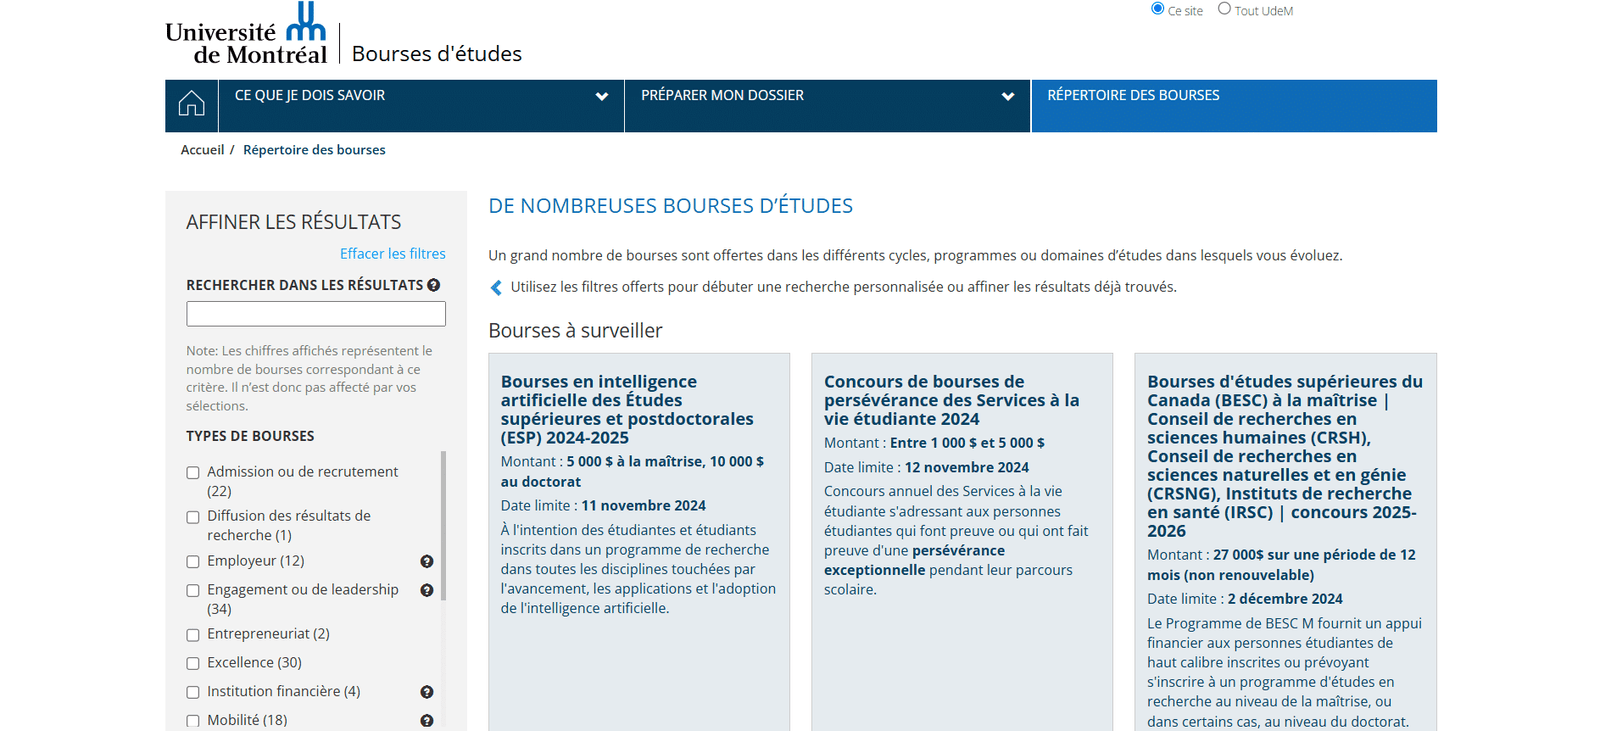Go to the home page via house icon
The height and width of the screenshot is (731, 1600).
(x=191, y=104)
